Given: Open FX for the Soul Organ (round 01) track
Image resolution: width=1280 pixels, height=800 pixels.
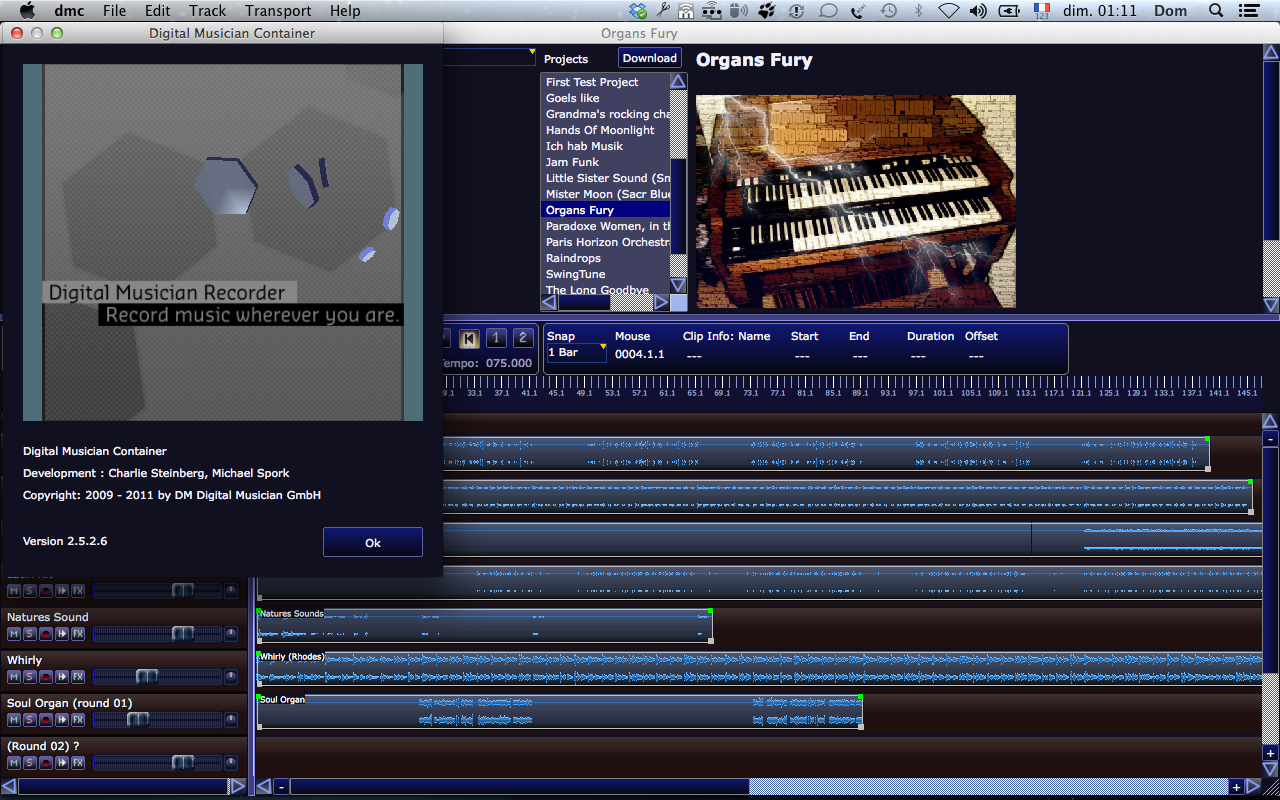Looking at the screenshot, I should 79,719.
